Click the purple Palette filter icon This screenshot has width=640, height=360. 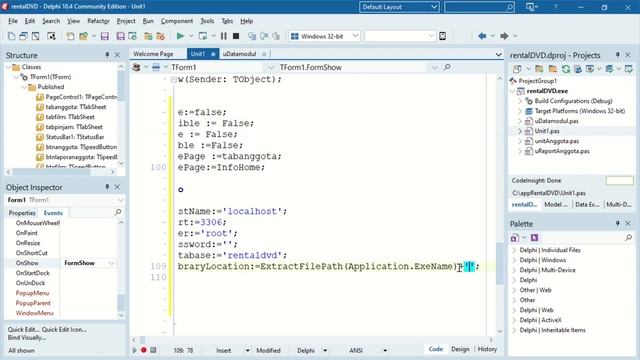pos(534,238)
